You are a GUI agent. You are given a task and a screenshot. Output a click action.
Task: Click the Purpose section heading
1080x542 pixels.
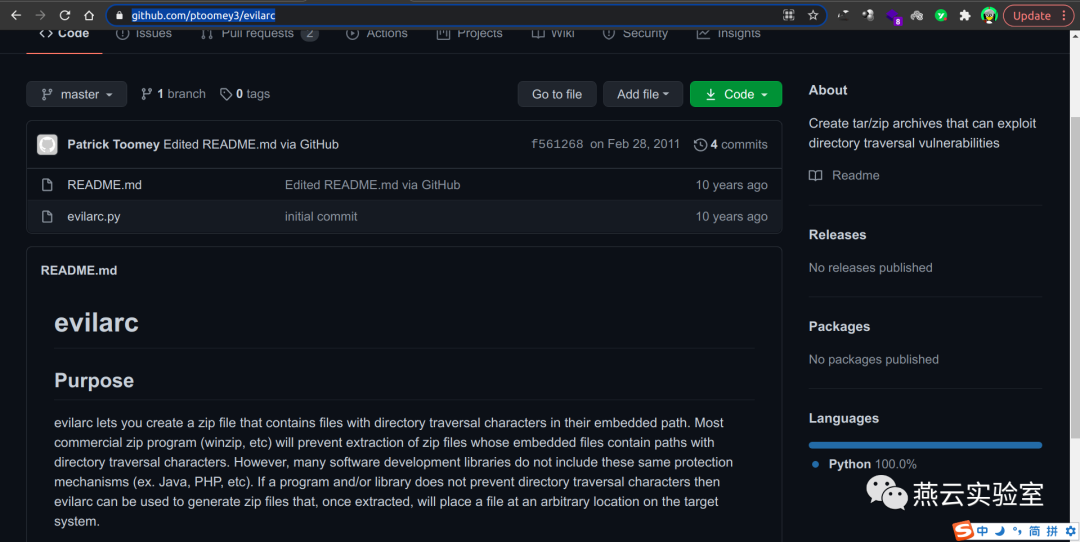tap(94, 380)
